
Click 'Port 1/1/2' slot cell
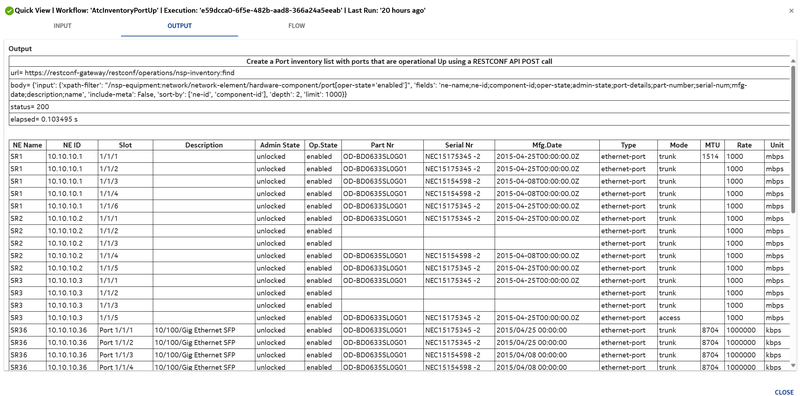click(x=116, y=342)
